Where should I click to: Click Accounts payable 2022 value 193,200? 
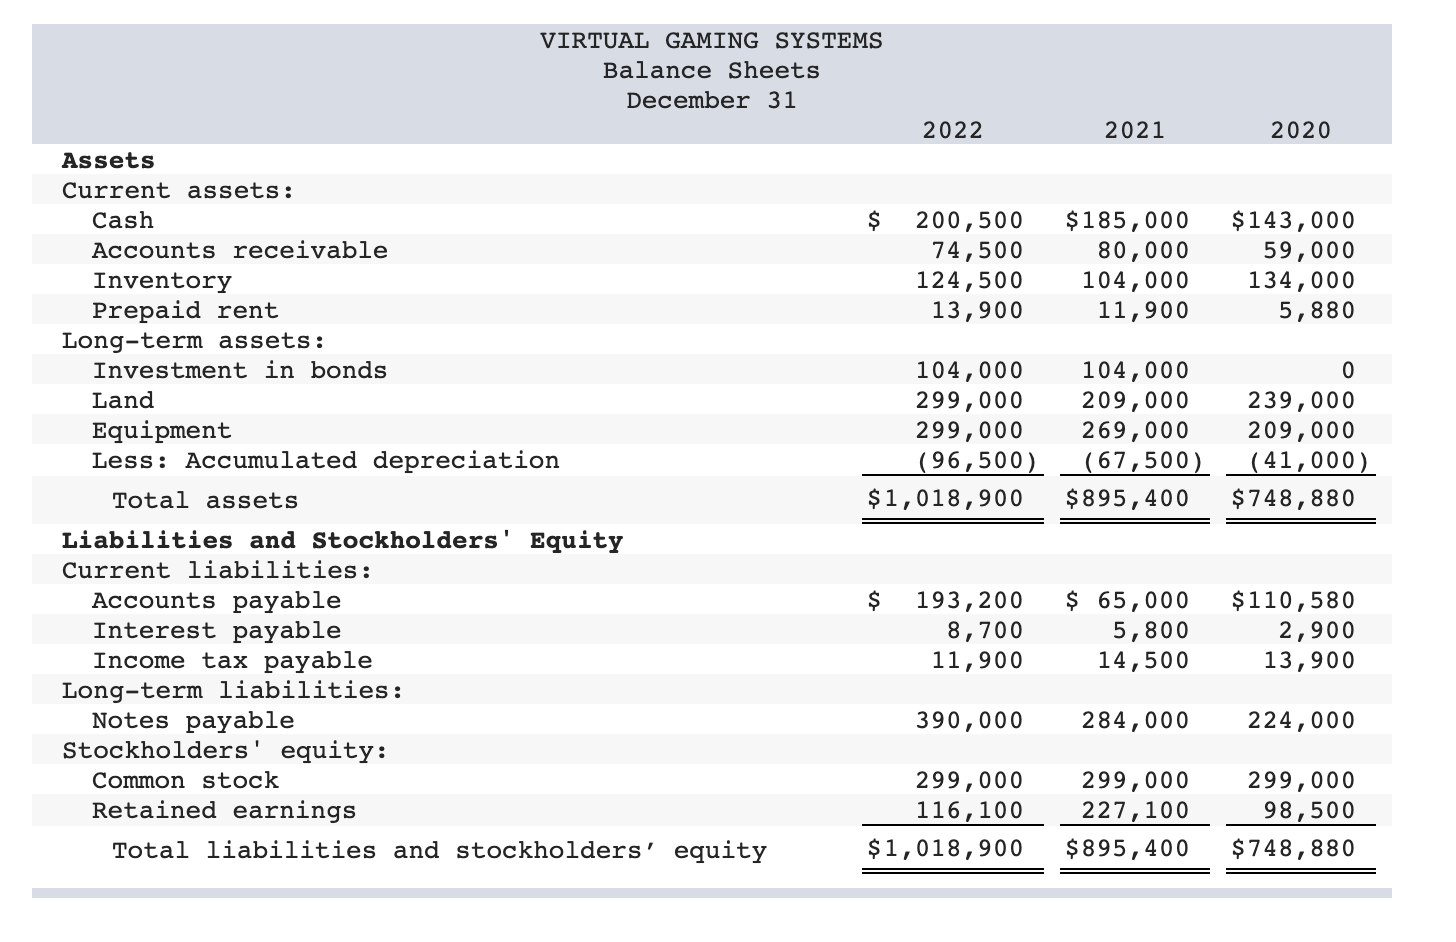click(970, 601)
